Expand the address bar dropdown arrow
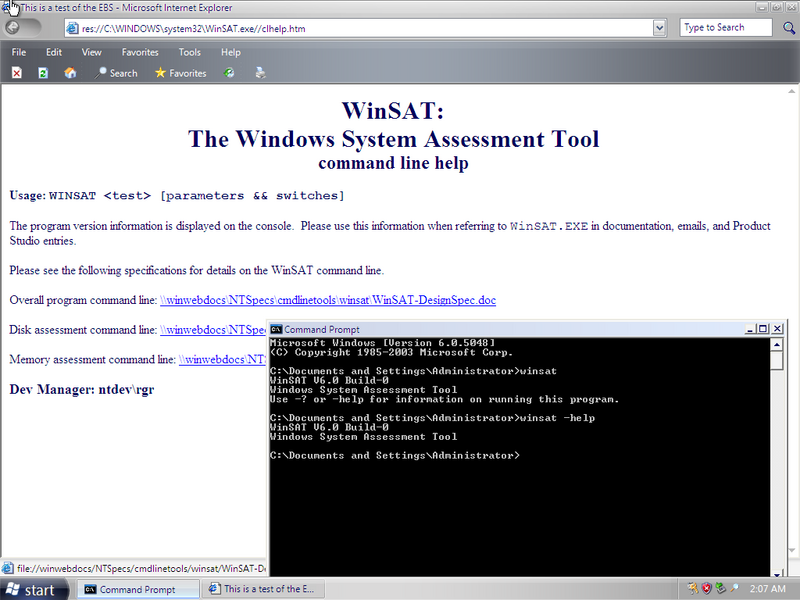This screenshot has height=600, width=800. pos(659,28)
